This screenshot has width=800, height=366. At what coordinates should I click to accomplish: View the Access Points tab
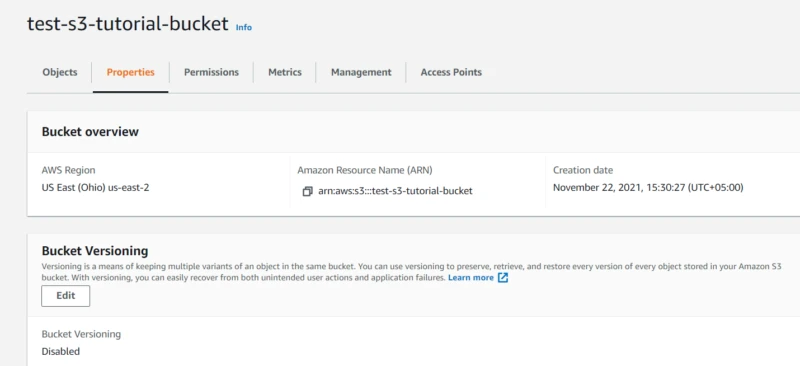pos(451,72)
